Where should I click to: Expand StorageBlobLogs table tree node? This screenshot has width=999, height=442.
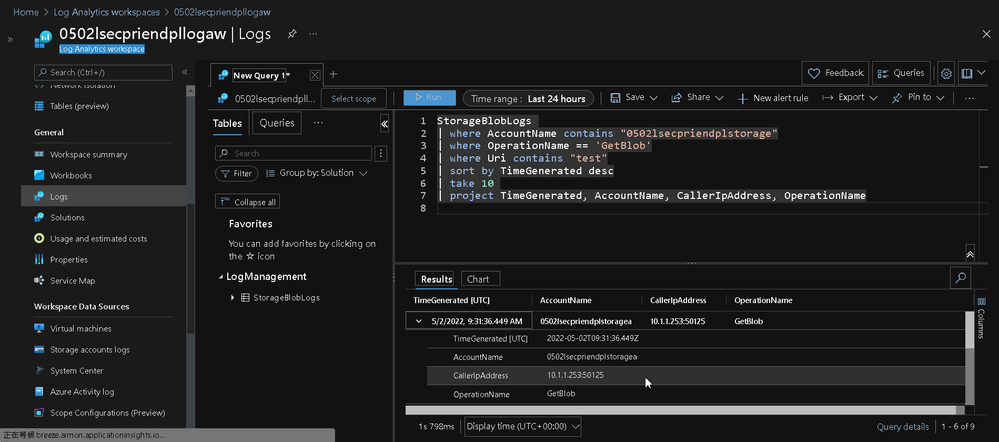(233, 297)
